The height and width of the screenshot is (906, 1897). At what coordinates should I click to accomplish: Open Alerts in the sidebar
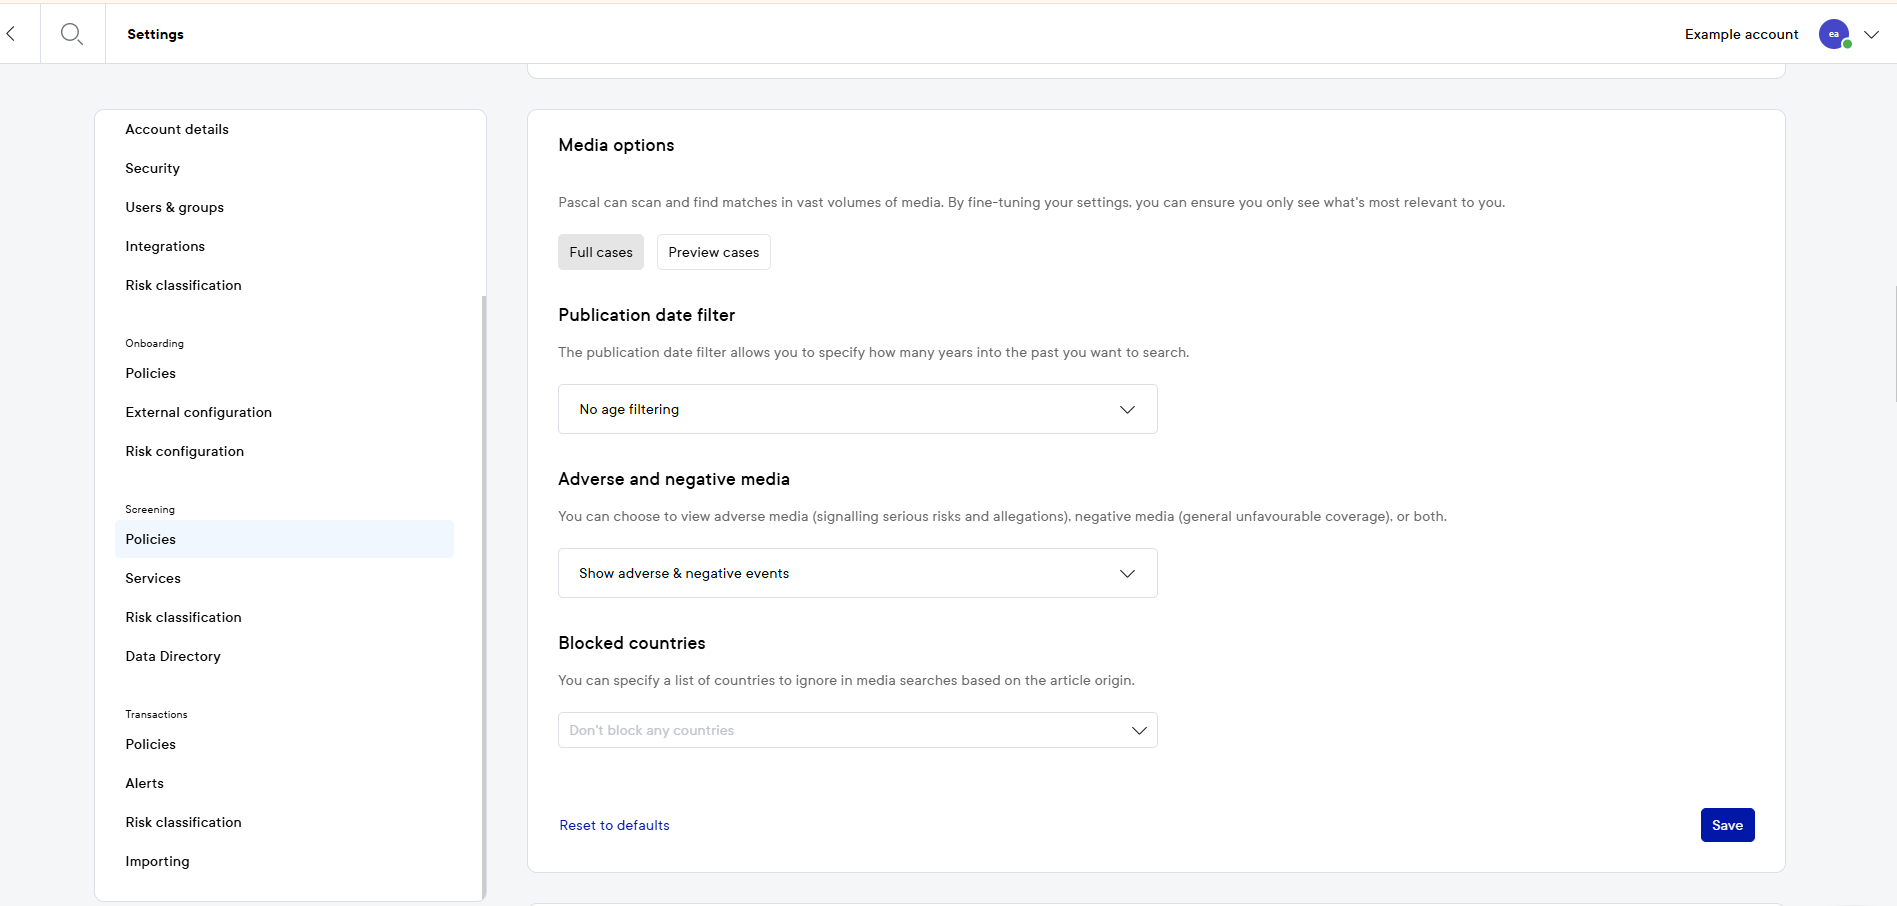145,783
